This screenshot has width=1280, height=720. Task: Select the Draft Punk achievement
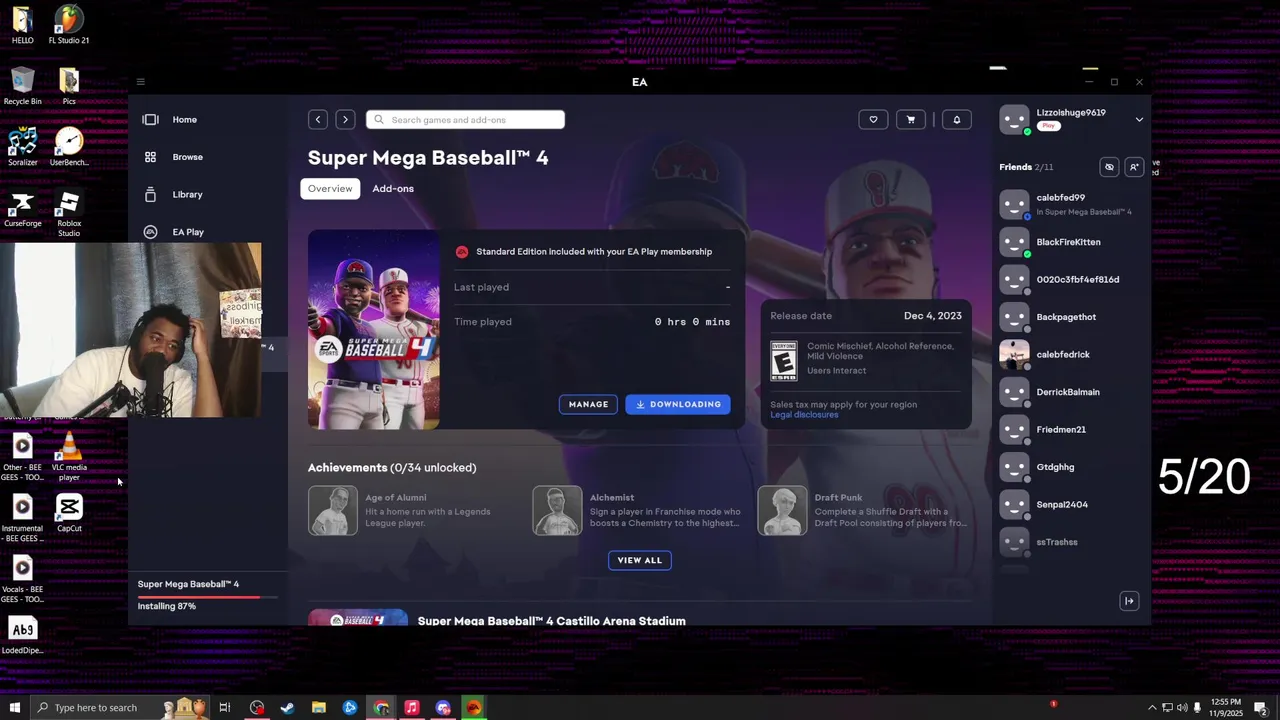[x=865, y=511]
